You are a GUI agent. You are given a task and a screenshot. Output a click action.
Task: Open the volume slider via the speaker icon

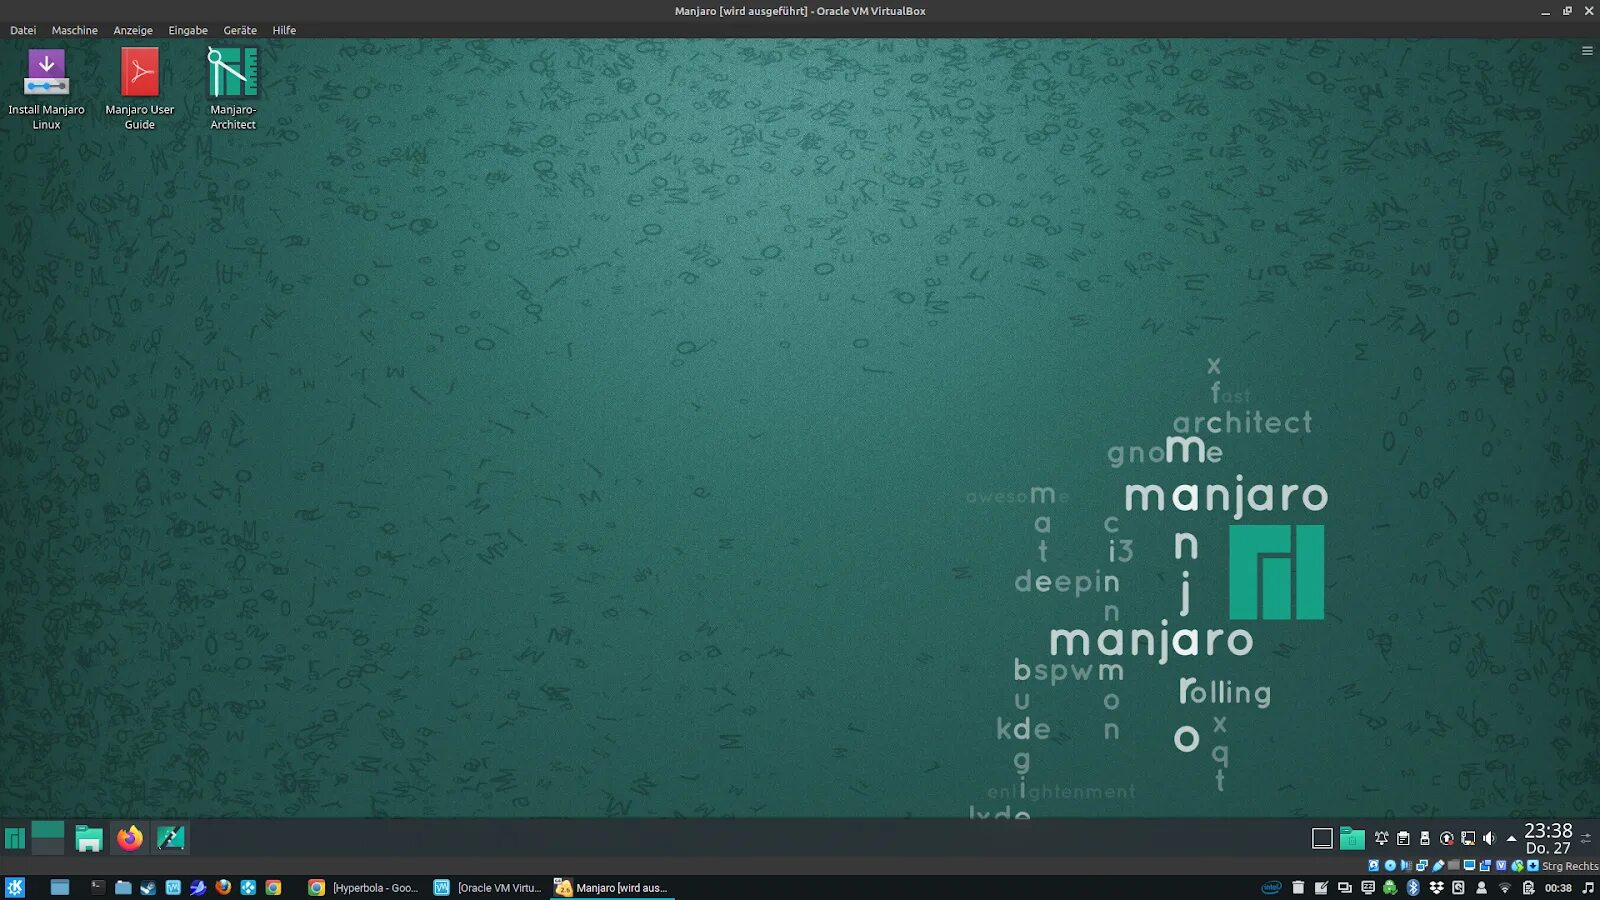click(1490, 838)
